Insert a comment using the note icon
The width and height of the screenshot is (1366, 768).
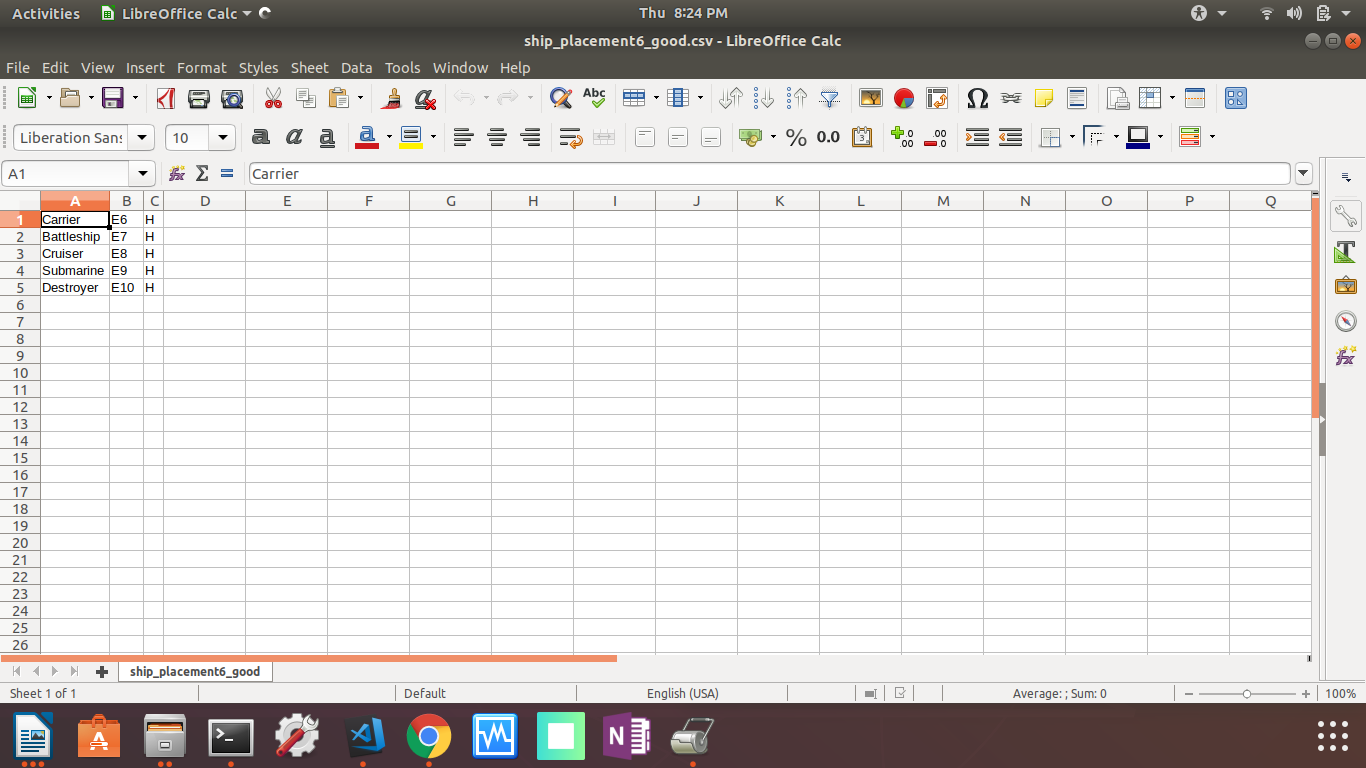[x=1043, y=97]
